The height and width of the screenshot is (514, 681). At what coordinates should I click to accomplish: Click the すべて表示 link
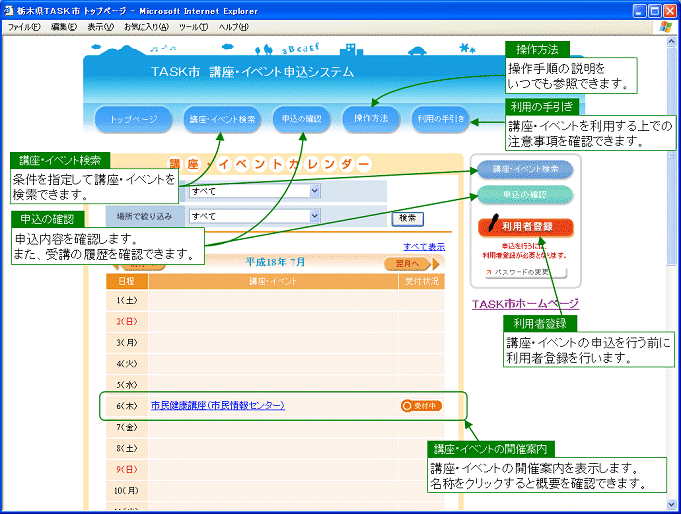(x=424, y=246)
